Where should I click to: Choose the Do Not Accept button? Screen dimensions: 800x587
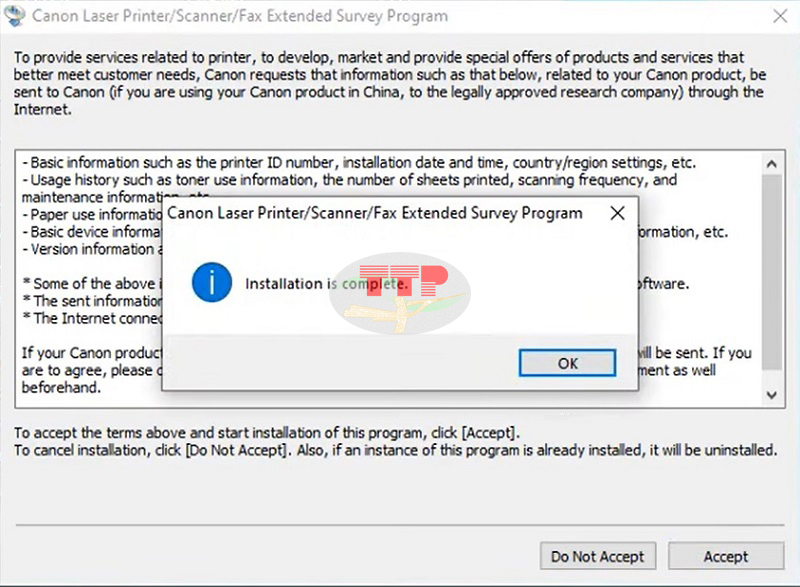pyautogui.click(x=598, y=556)
